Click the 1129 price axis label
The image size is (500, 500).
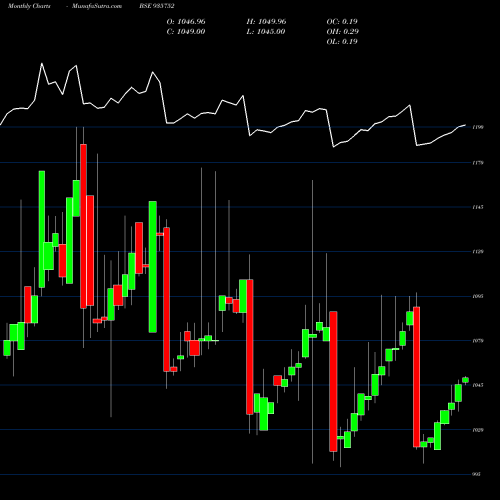tap(478, 252)
